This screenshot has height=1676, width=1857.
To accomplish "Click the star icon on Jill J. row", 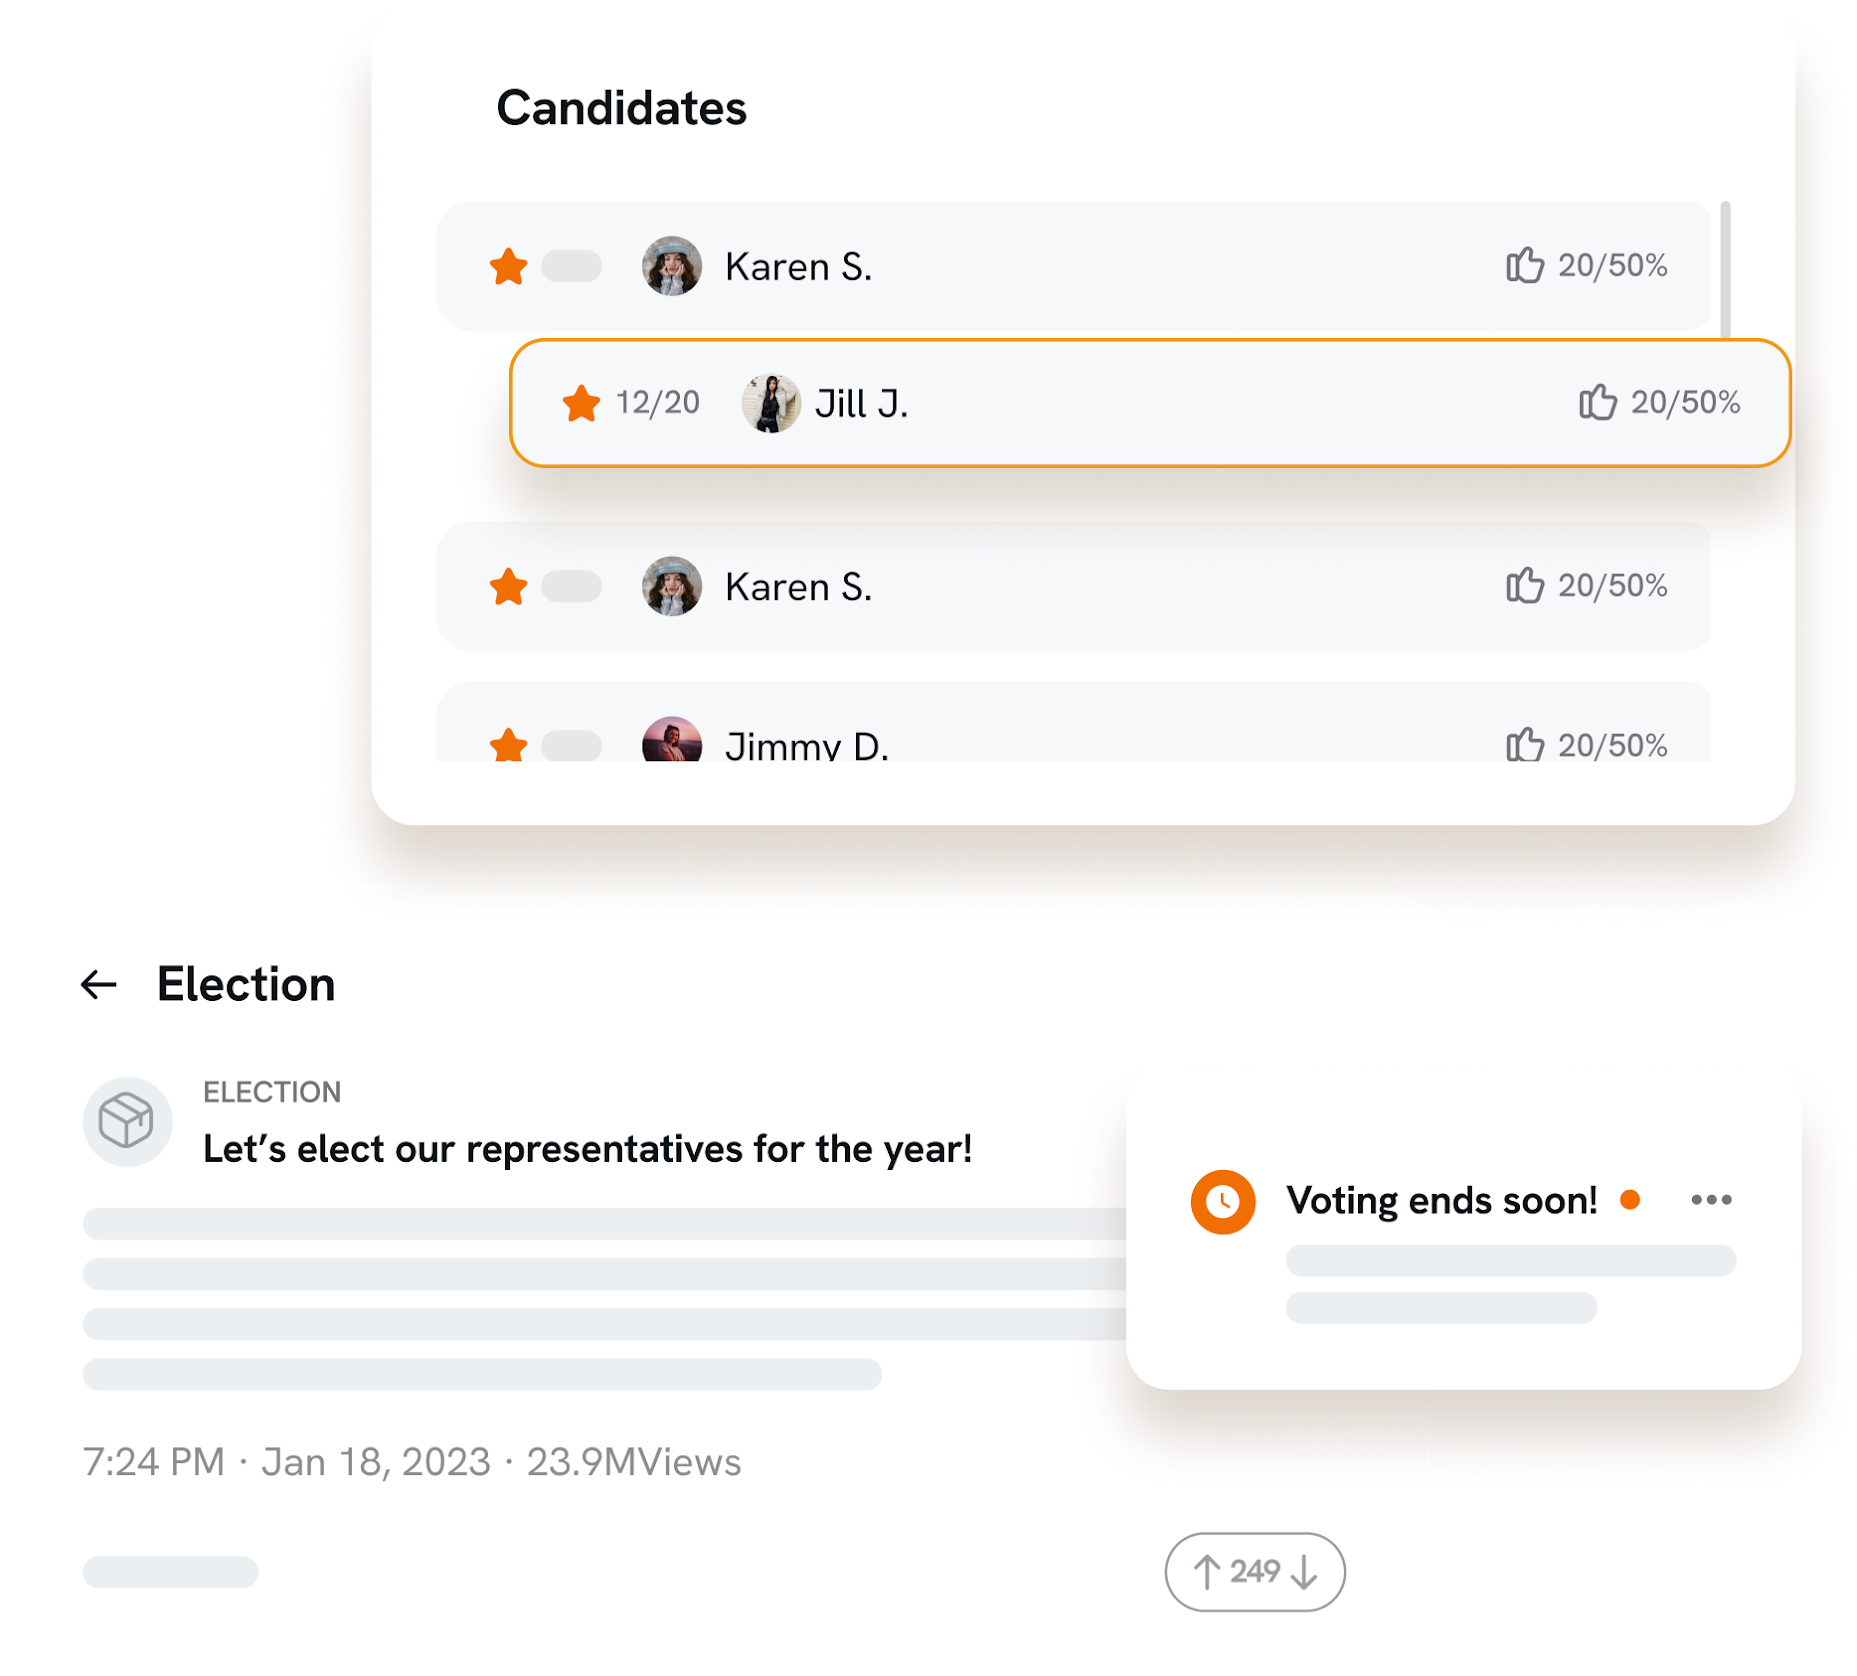I will tap(581, 403).
